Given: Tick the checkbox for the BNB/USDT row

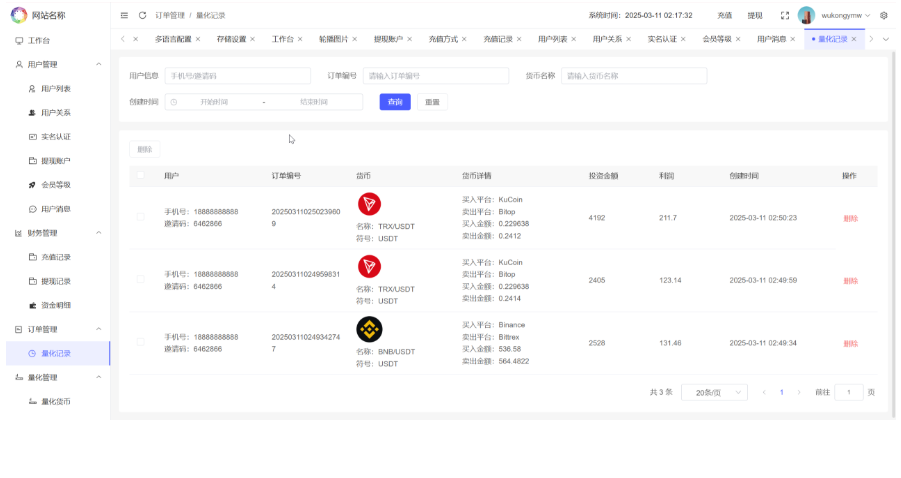Looking at the screenshot, I should coord(140,343).
